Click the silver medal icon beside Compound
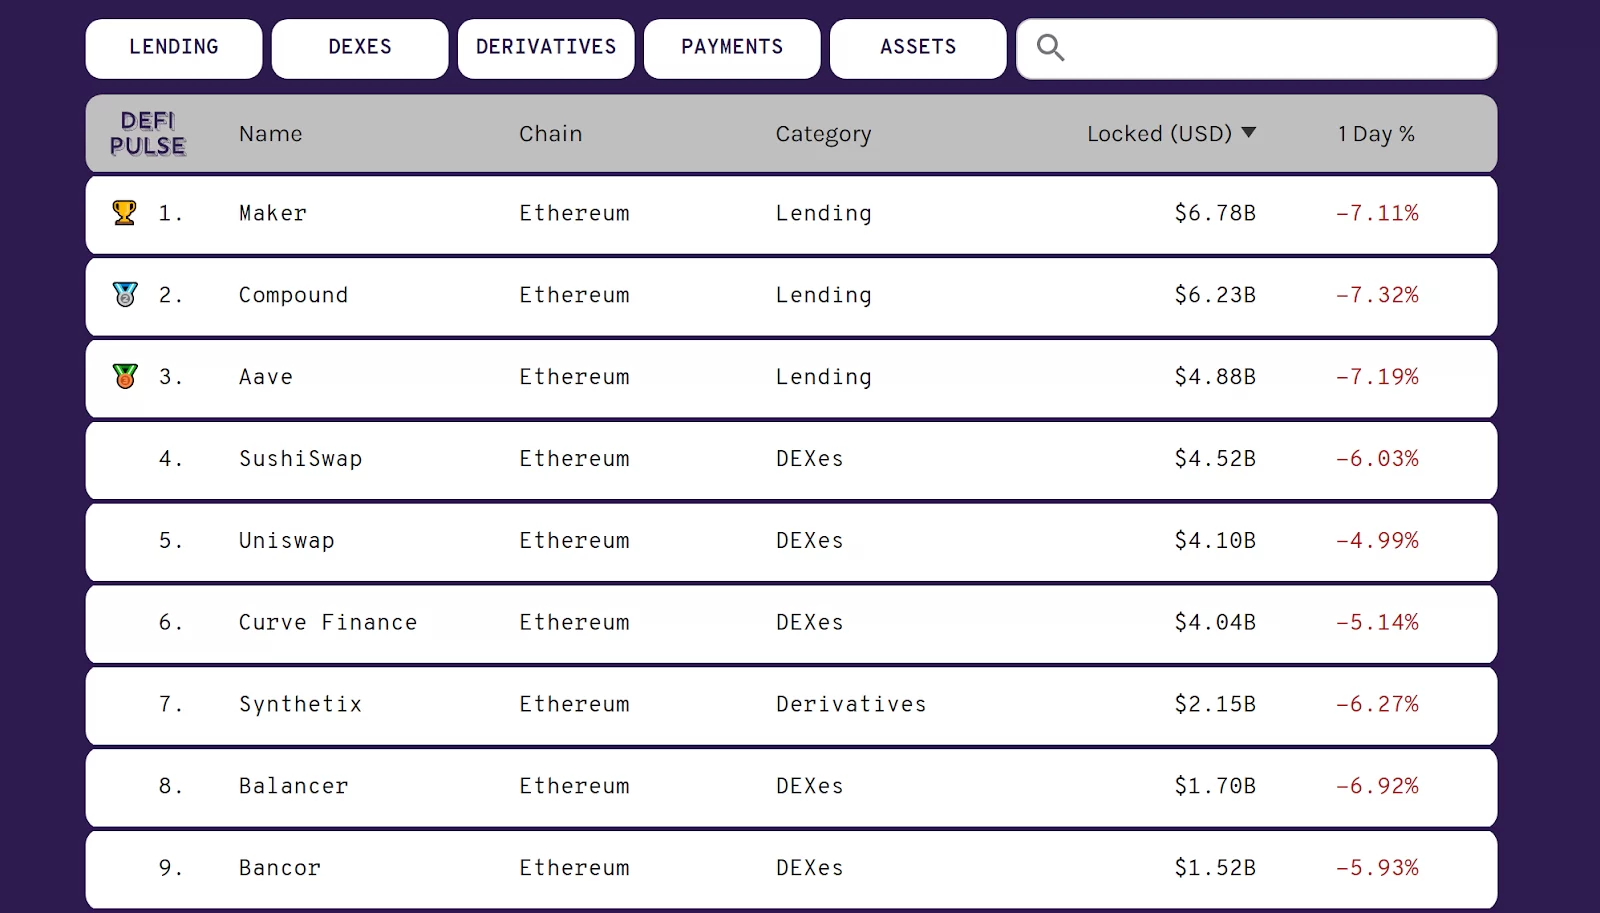1600x913 pixels. click(125, 294)
